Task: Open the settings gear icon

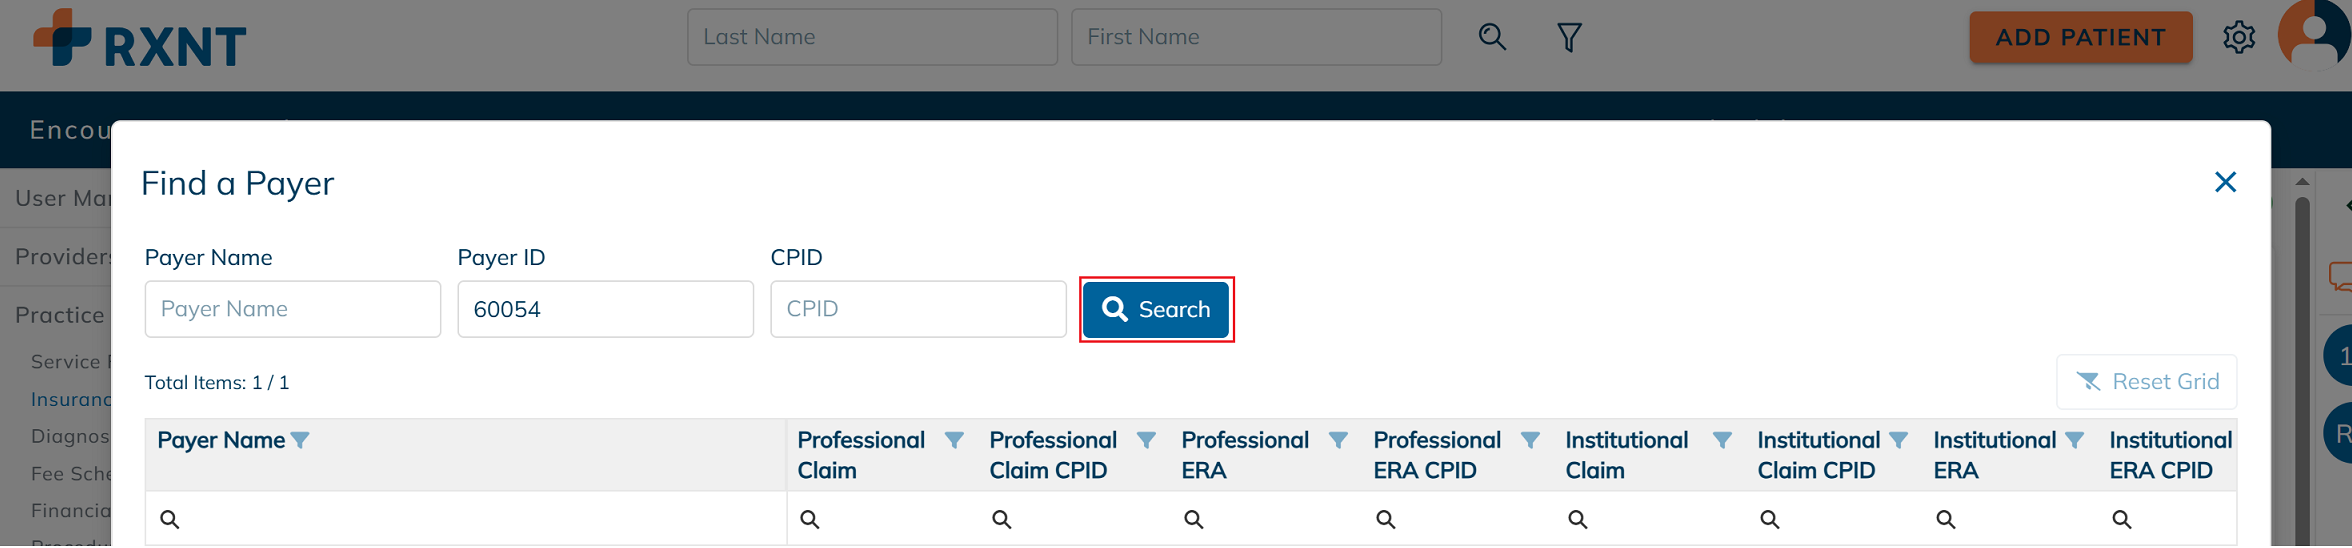Action: (x=2239, y=38)
